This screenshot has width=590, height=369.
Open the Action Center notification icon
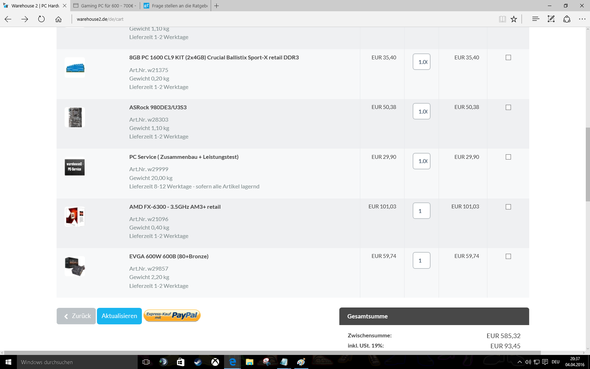pyautogui.click(x=545, y=362)
